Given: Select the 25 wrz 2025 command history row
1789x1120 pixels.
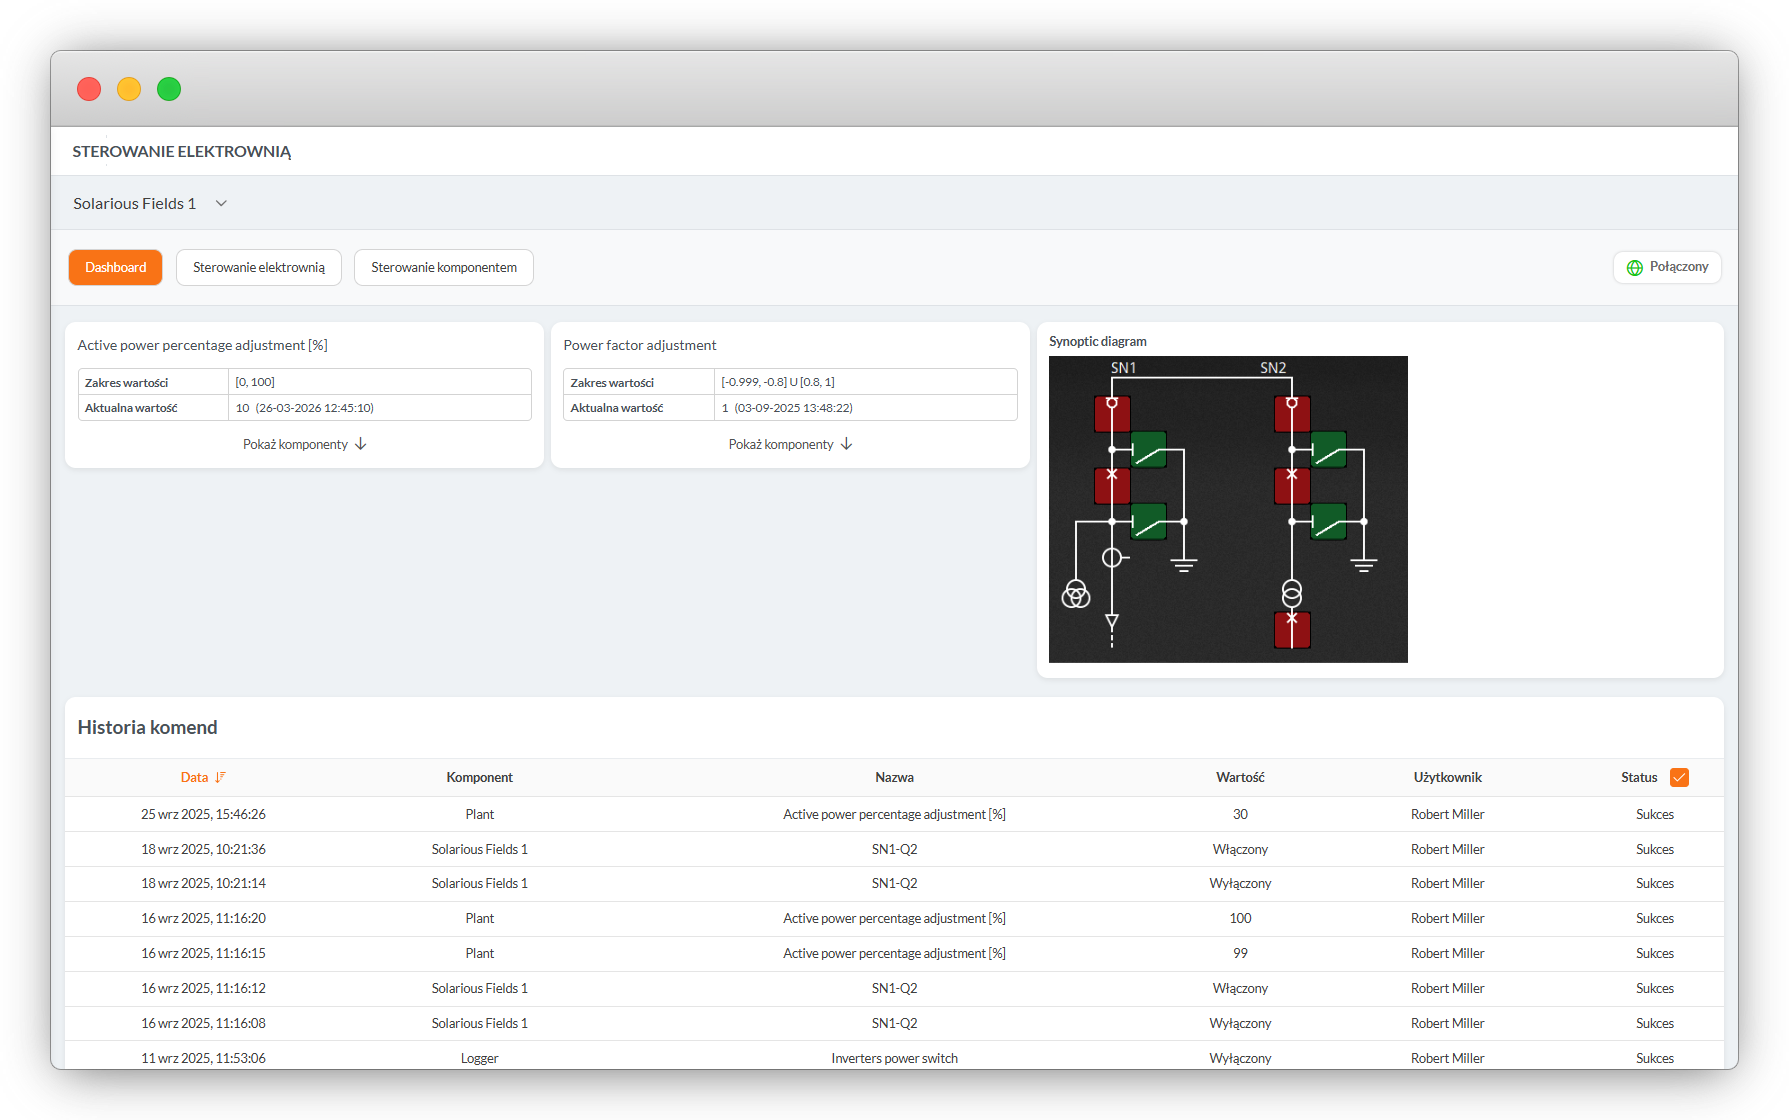Looking at the screenshot, I should point(893,815).
